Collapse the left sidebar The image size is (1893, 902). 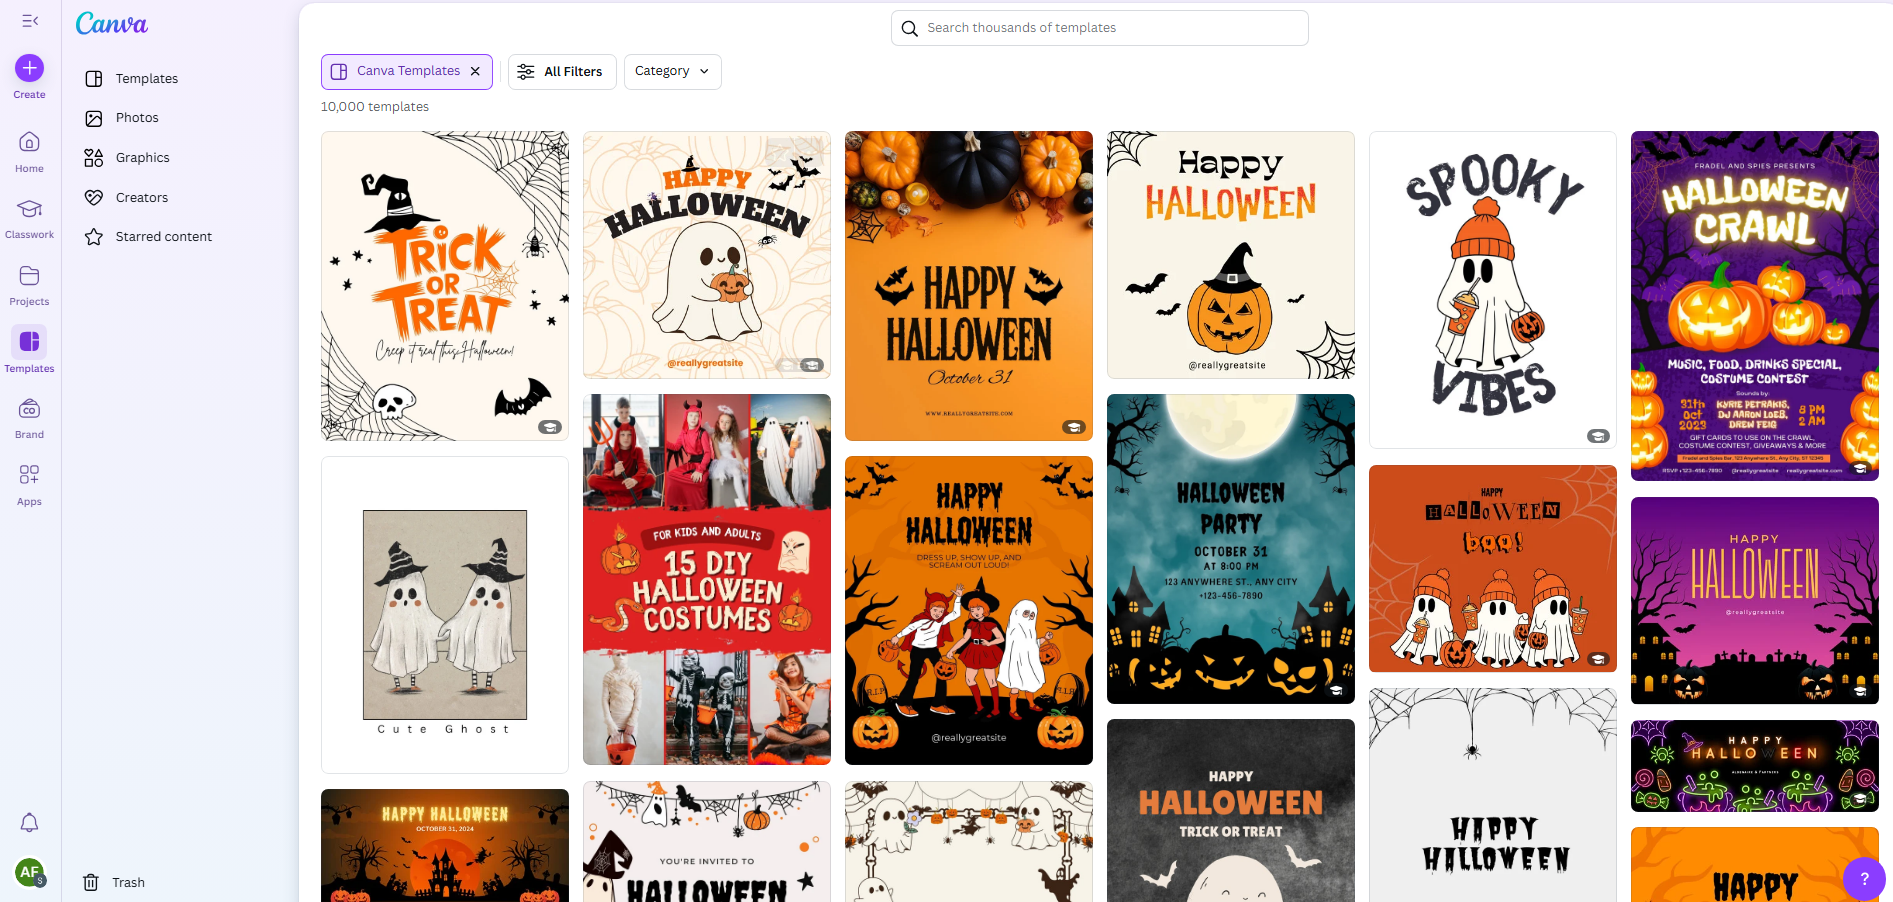[x=29, y=20]
